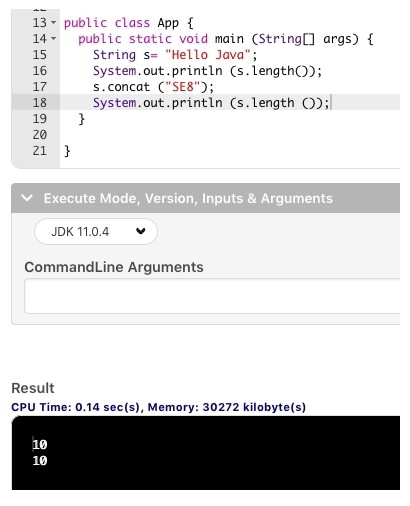Click first output line in result console
410x506 pixels.
pos(40,444)
